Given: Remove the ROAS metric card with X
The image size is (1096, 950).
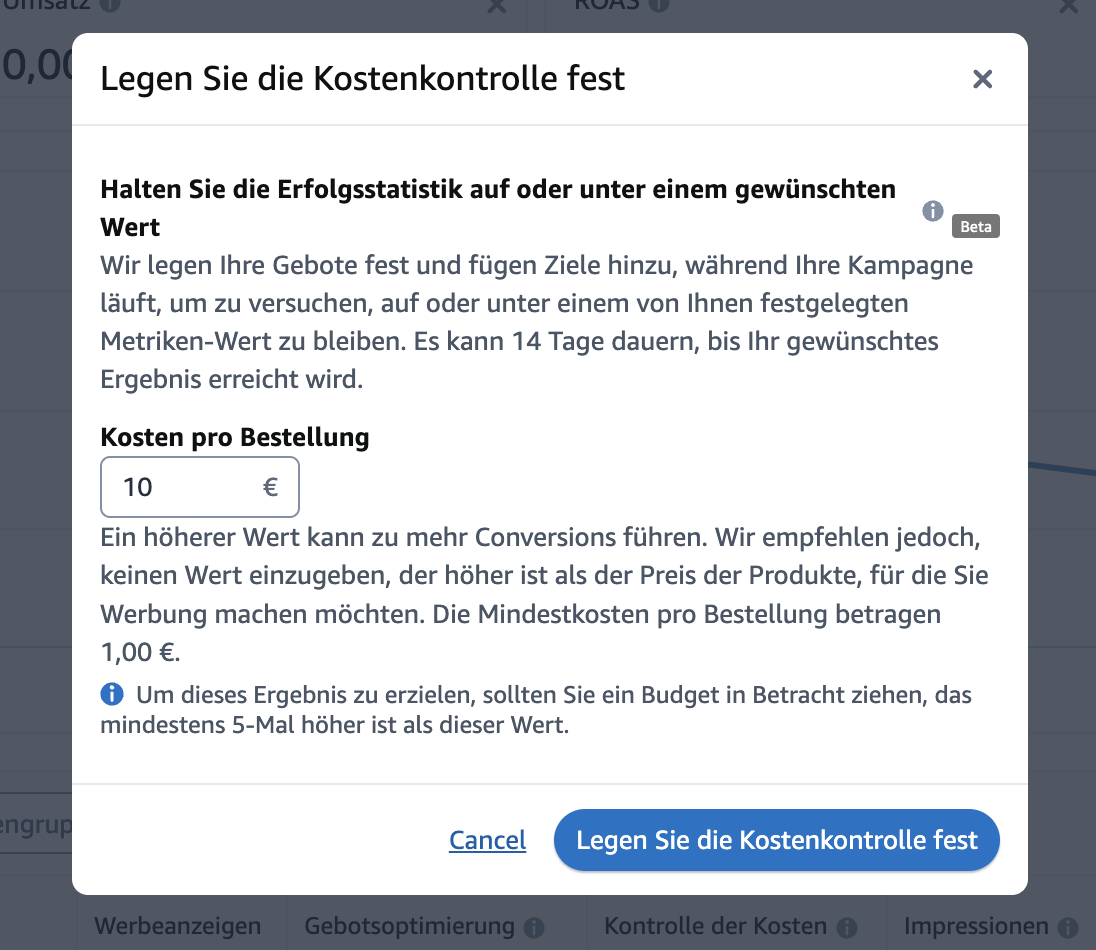Looking at the screenshot, I should tap(1068, 6).
